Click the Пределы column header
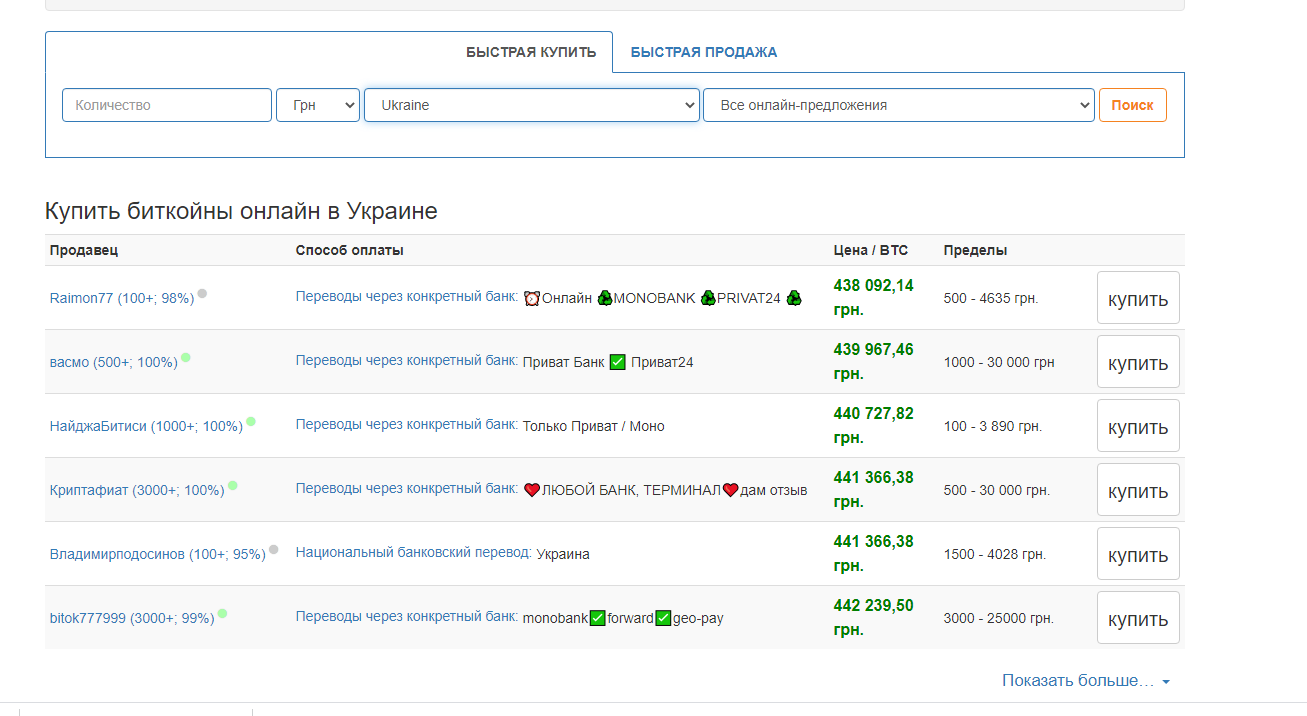The image size is (1307, 716). pyautogui.click(x=976, y=250)
